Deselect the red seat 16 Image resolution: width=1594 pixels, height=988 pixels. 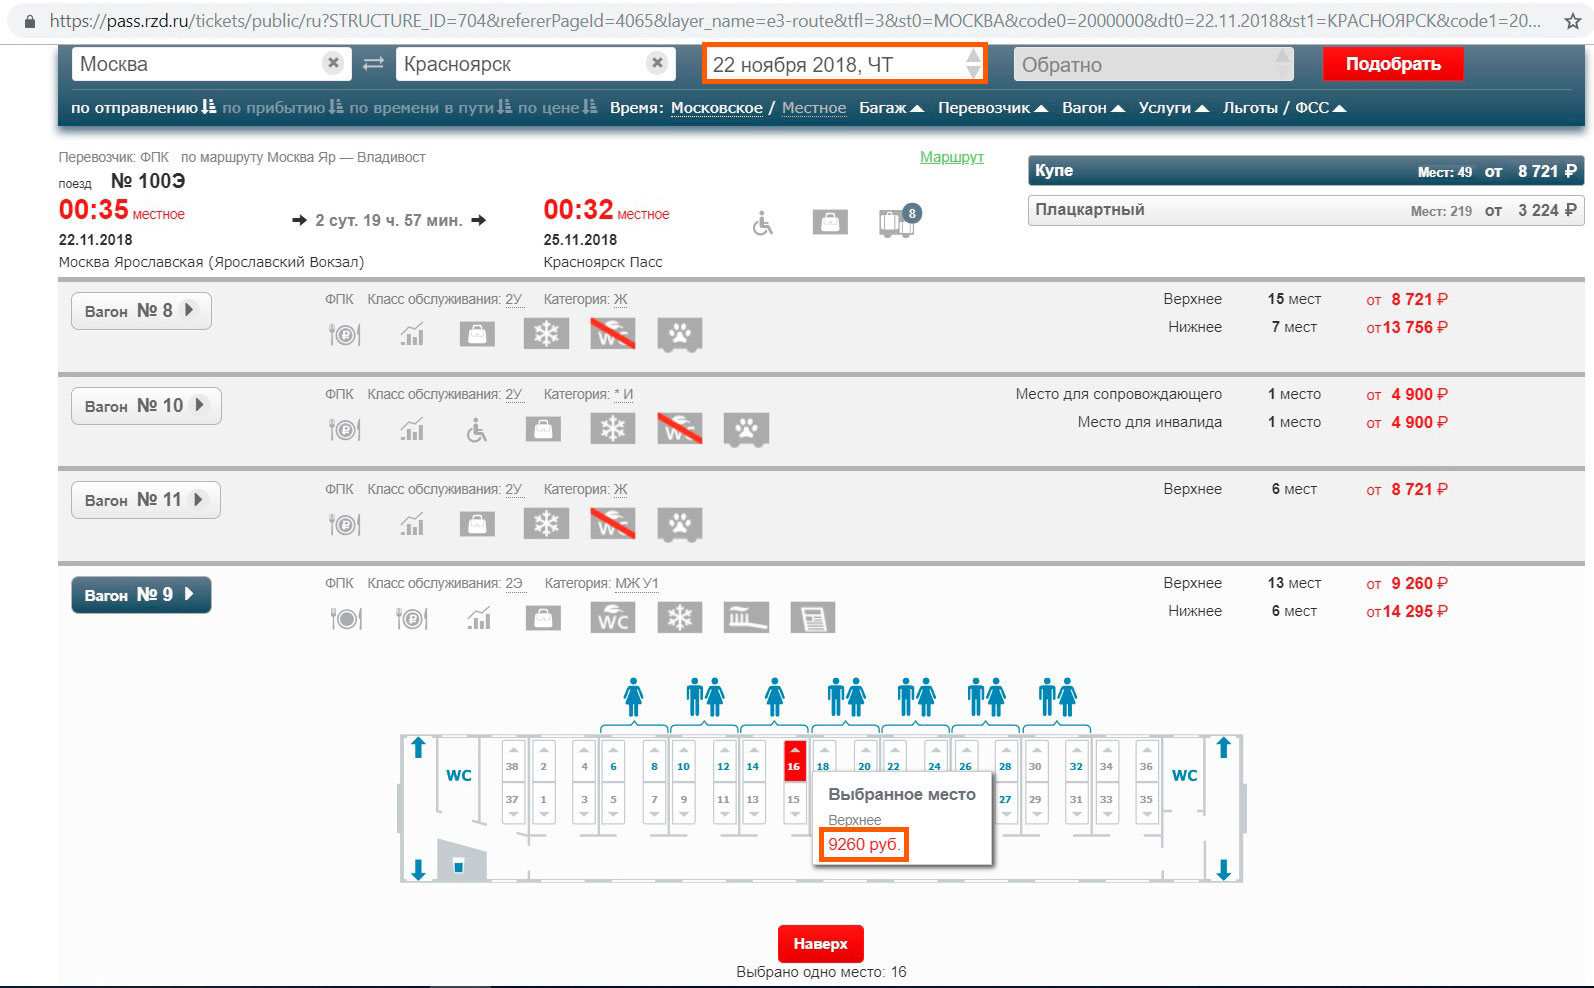tap(794, 762)
